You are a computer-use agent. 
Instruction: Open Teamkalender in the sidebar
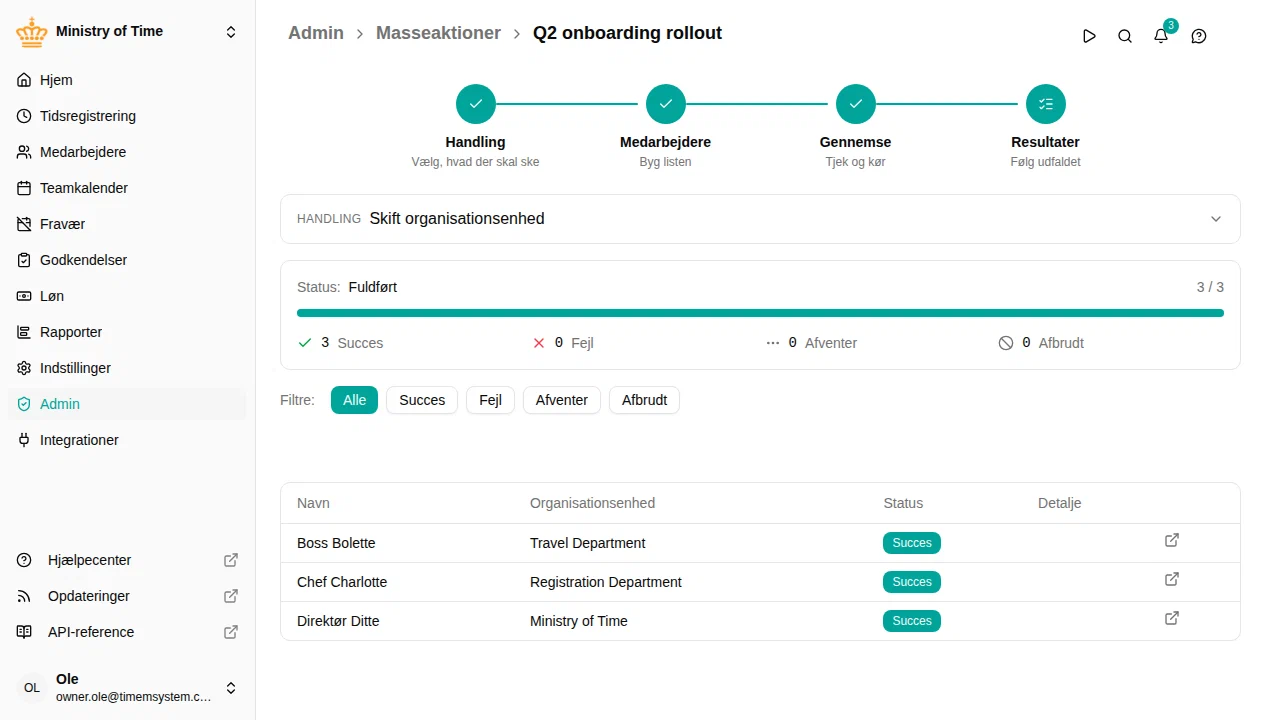coord(127,188)
